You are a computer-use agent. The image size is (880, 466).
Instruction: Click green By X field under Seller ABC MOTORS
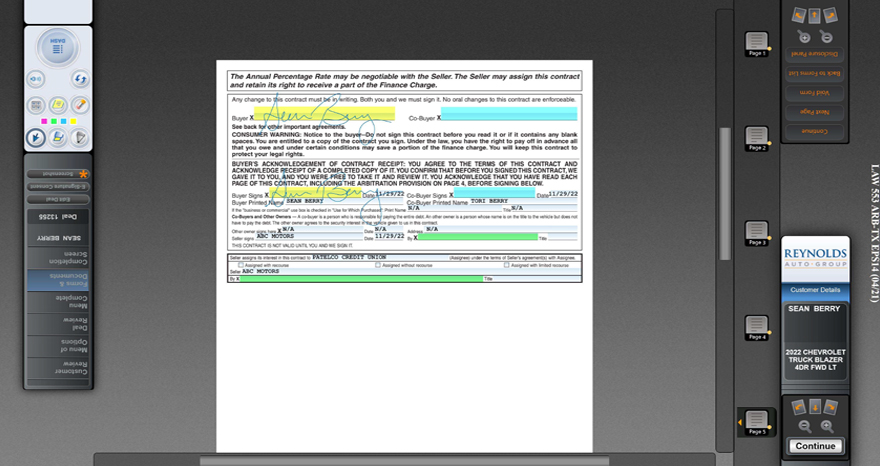(361, 278)
